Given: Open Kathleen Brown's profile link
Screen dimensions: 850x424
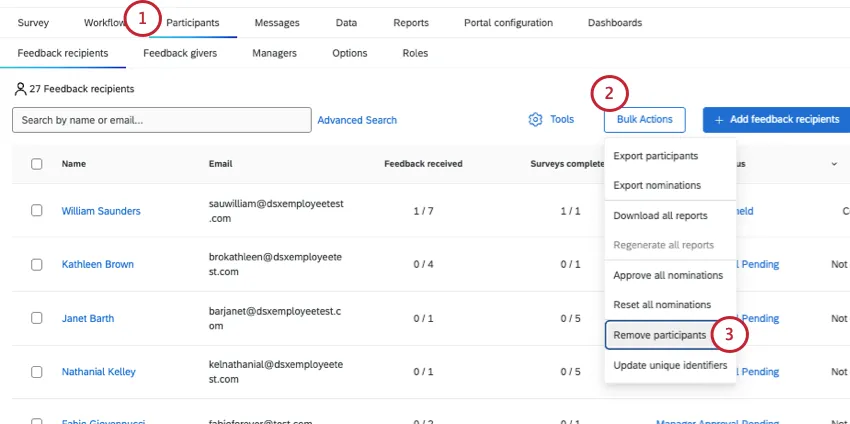Looking at the screenshot, I should click(x=98, y=265).
